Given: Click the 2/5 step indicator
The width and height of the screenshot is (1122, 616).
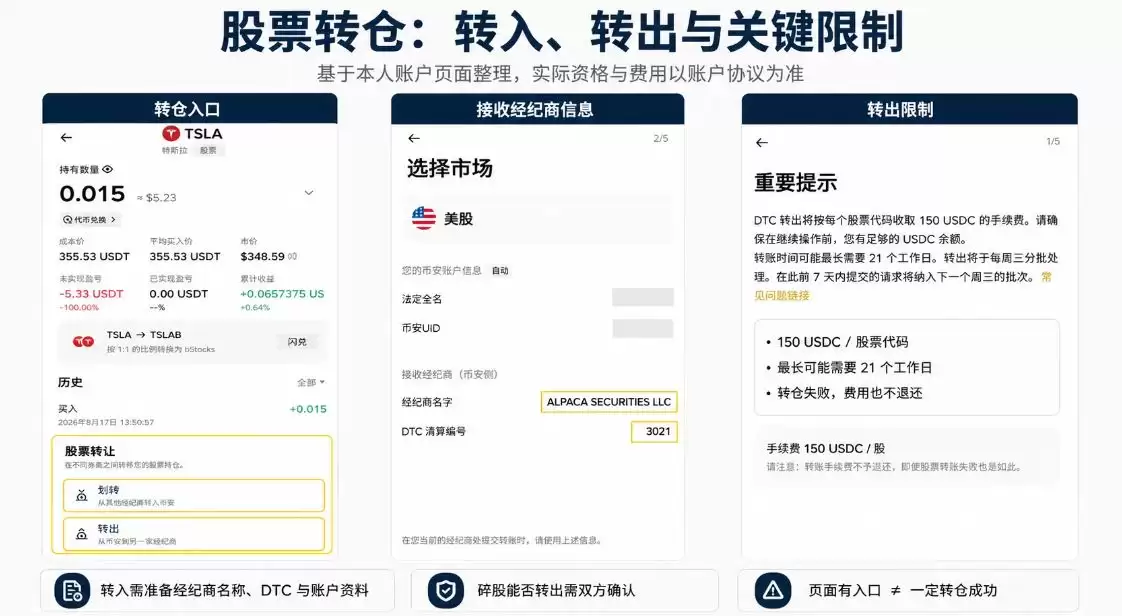Looking at the screenshot, I should 660,139.
